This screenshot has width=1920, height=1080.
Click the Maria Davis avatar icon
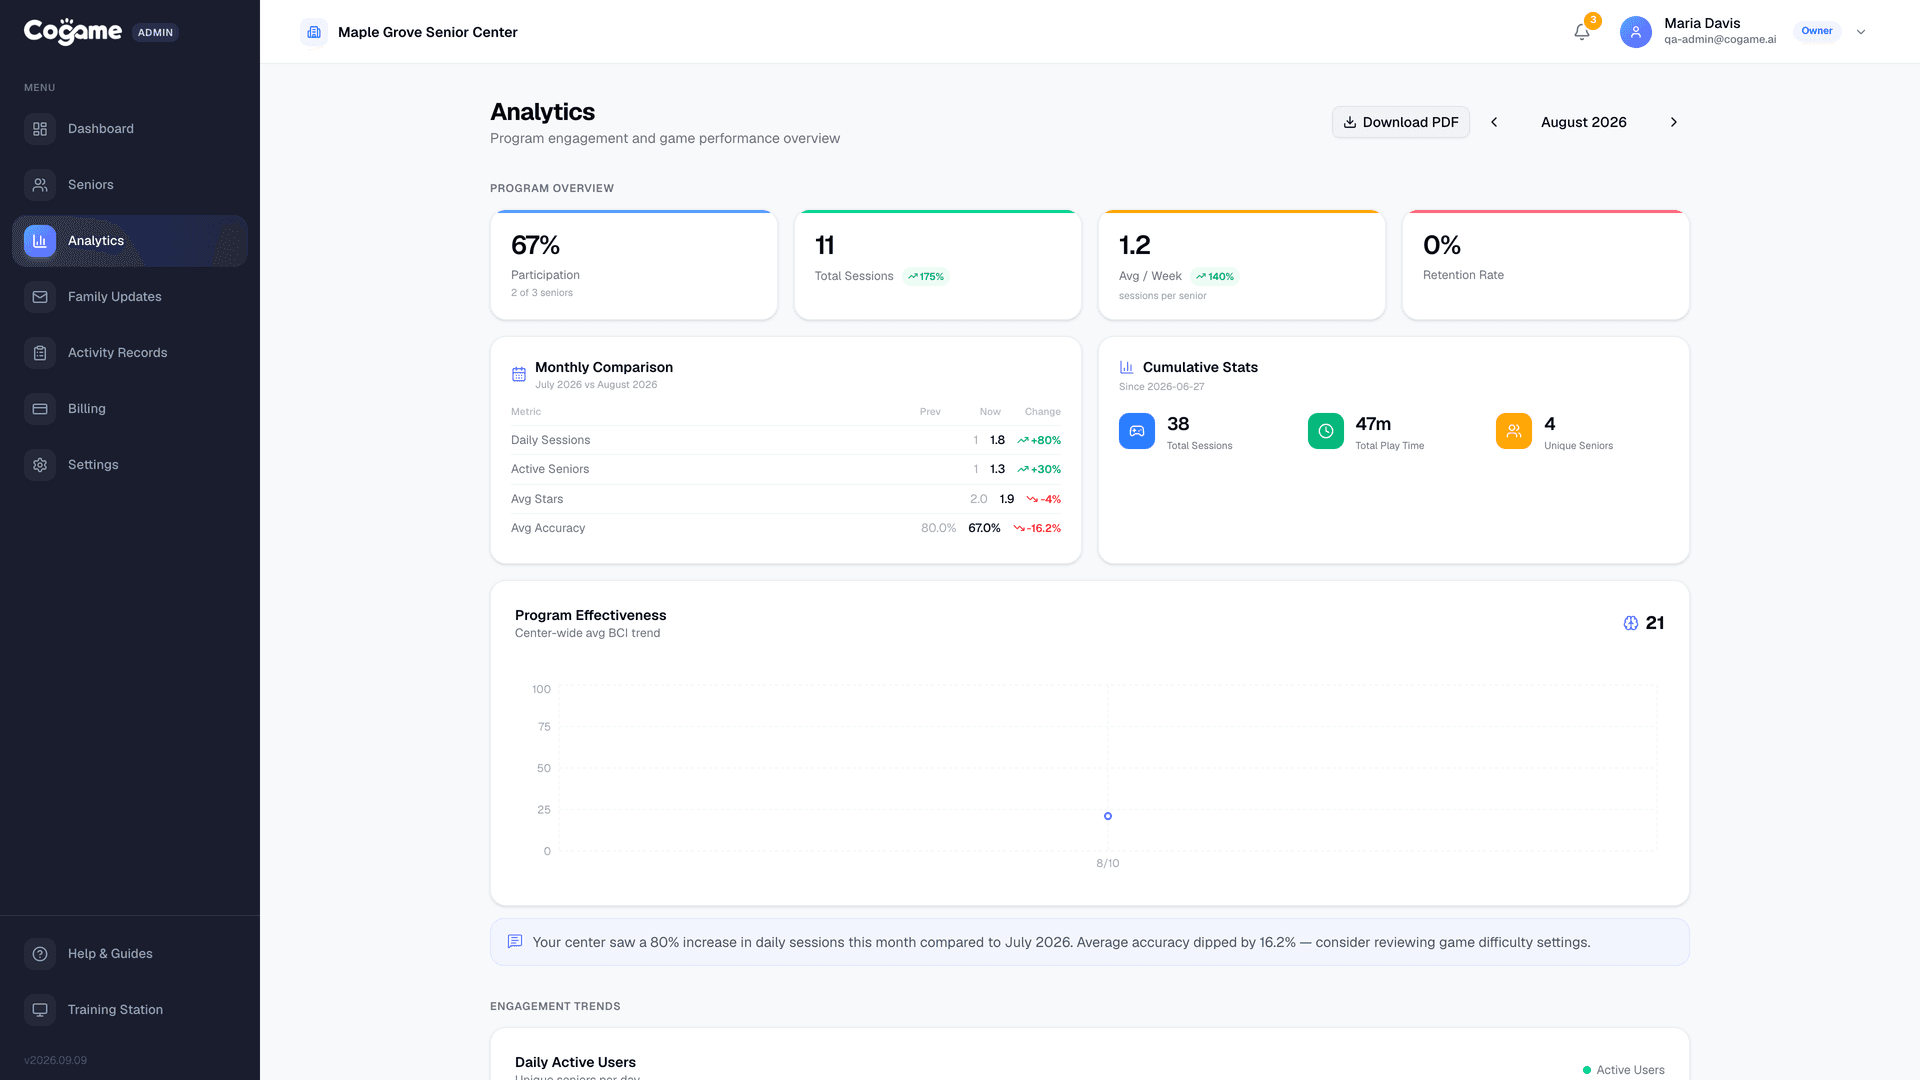point(1636,32)
